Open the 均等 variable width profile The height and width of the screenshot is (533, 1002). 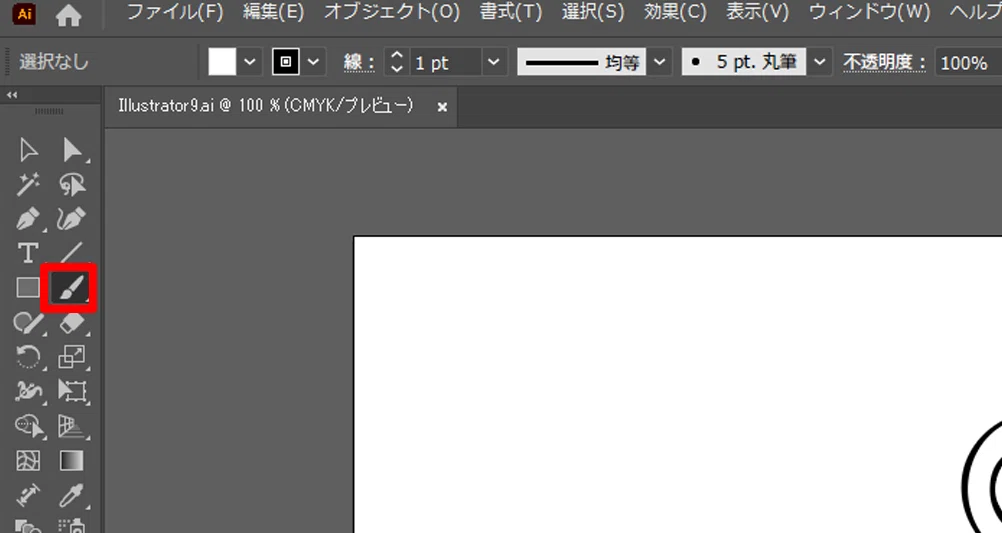582,62
